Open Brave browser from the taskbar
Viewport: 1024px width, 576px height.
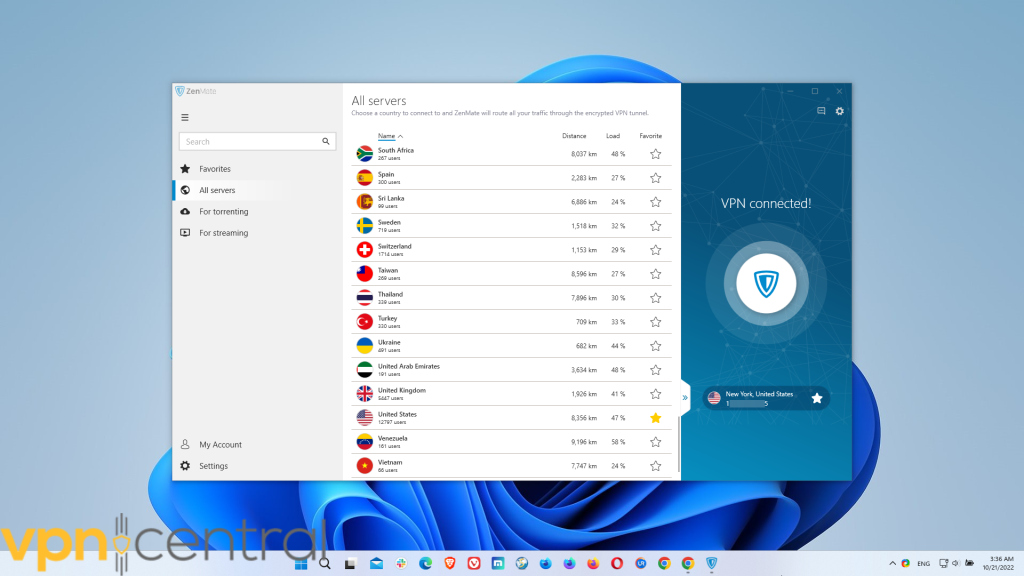(x=450, y=564)
